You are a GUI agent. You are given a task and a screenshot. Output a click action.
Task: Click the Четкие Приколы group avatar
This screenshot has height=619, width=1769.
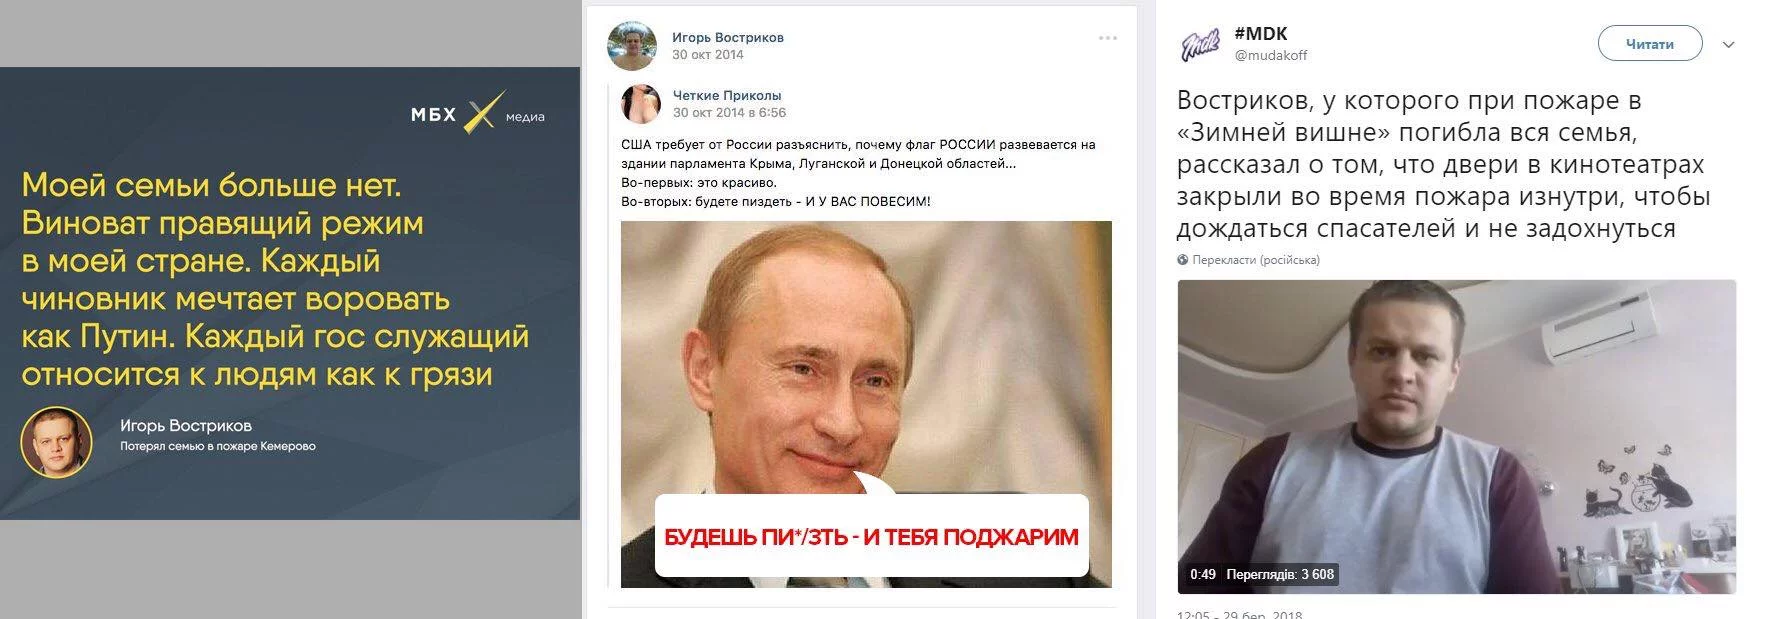point(641,104)
